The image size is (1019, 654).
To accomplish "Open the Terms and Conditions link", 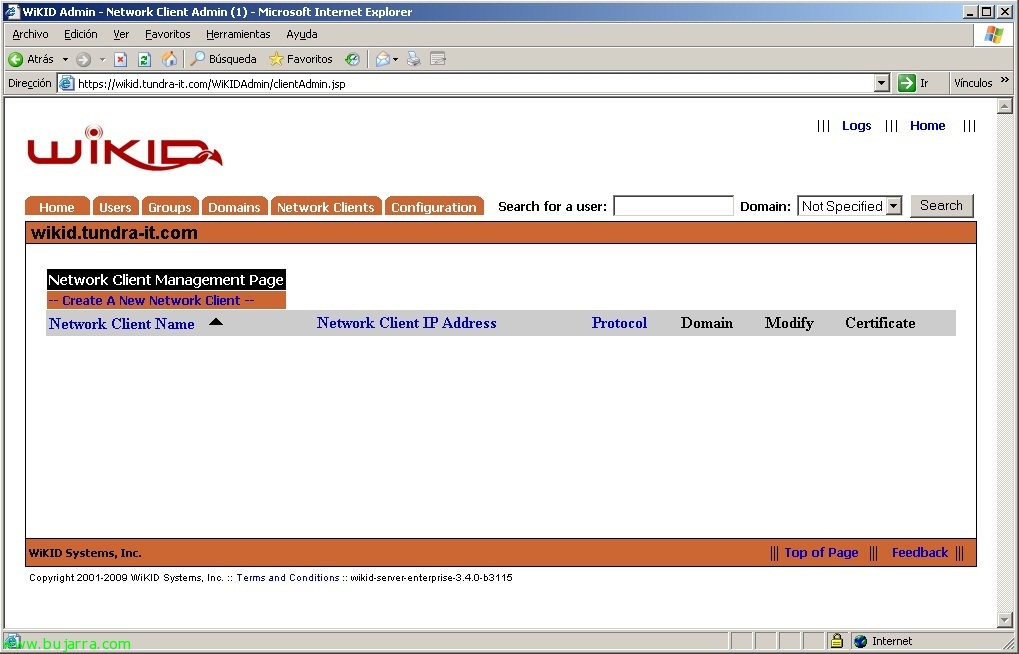I will click(x=288, y=577).
